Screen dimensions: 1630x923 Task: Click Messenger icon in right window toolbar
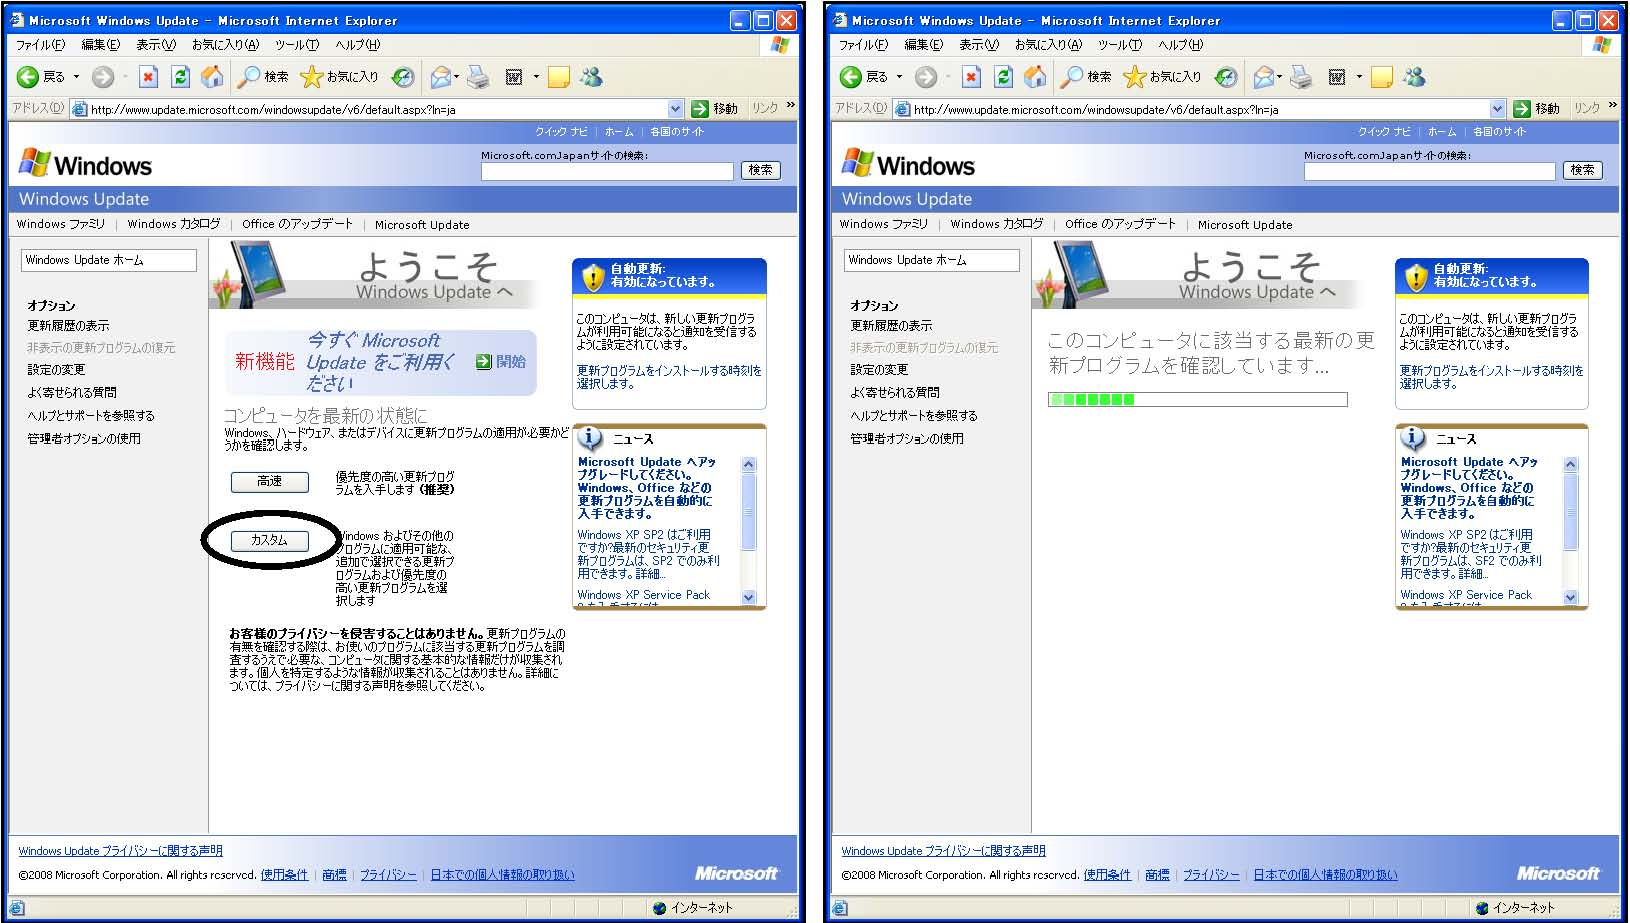coord(1414,77)
